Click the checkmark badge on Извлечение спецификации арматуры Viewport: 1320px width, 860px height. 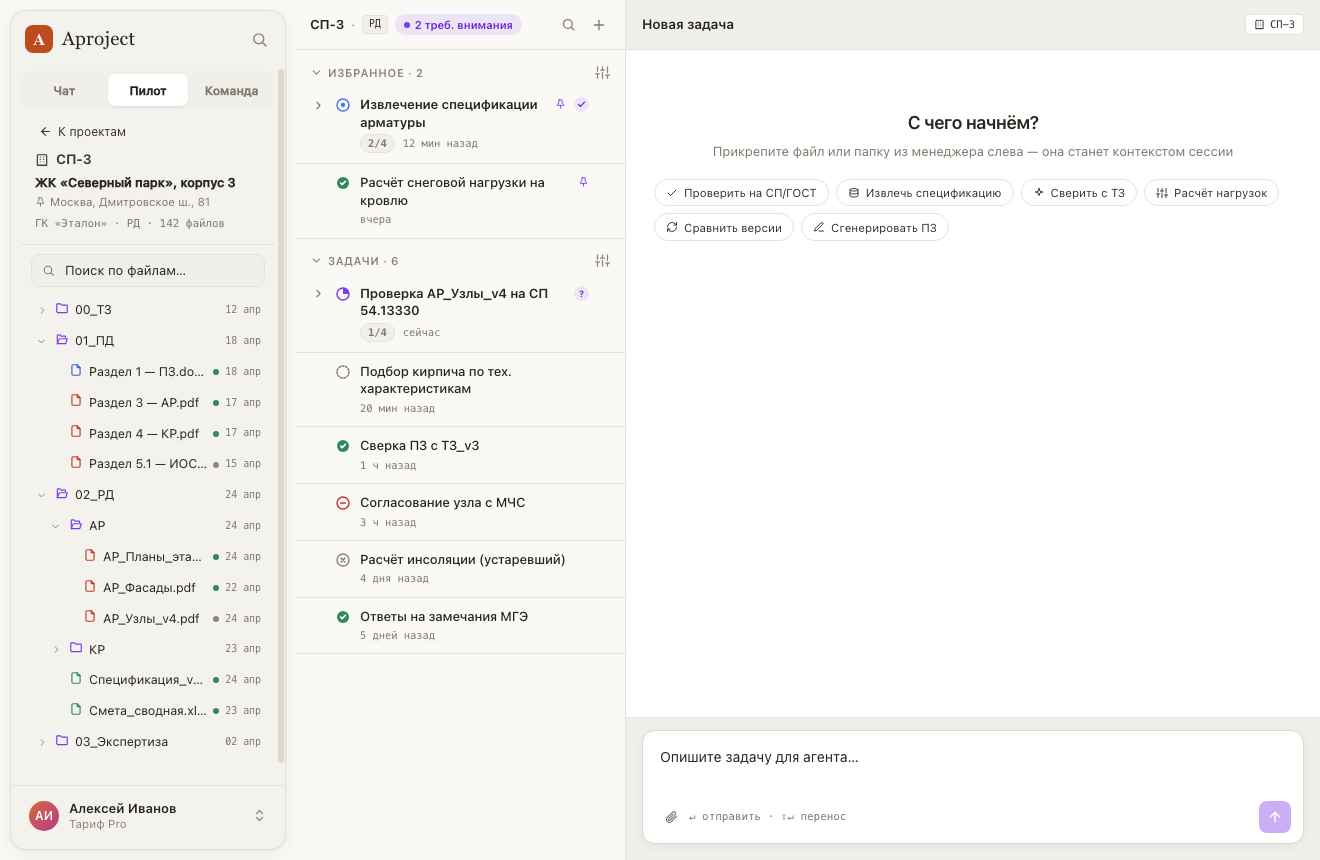click(x=581, y=104)
